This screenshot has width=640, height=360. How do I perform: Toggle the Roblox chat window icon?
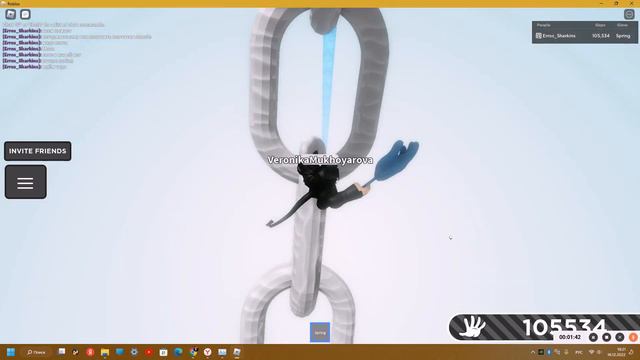(x=25, y=14)
